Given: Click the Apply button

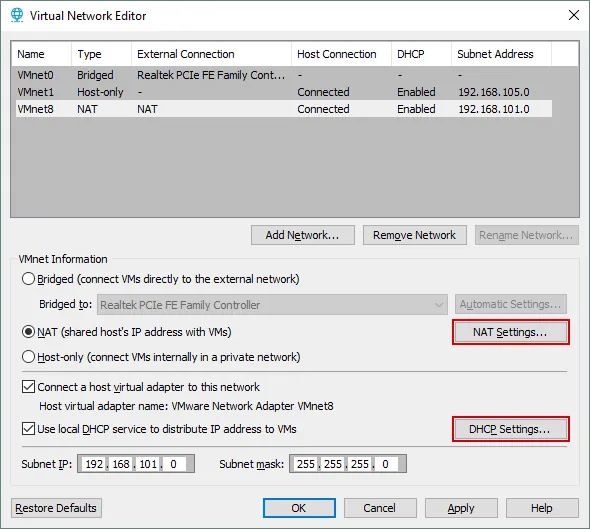Looking at the screenshot, I should 461,508.
